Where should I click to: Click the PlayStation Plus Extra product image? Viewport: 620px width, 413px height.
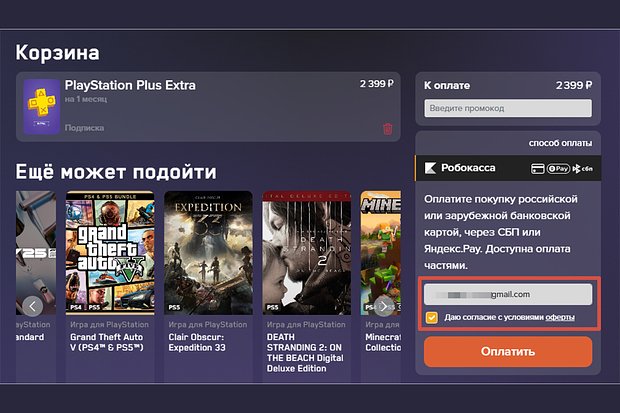pos(42,107)
